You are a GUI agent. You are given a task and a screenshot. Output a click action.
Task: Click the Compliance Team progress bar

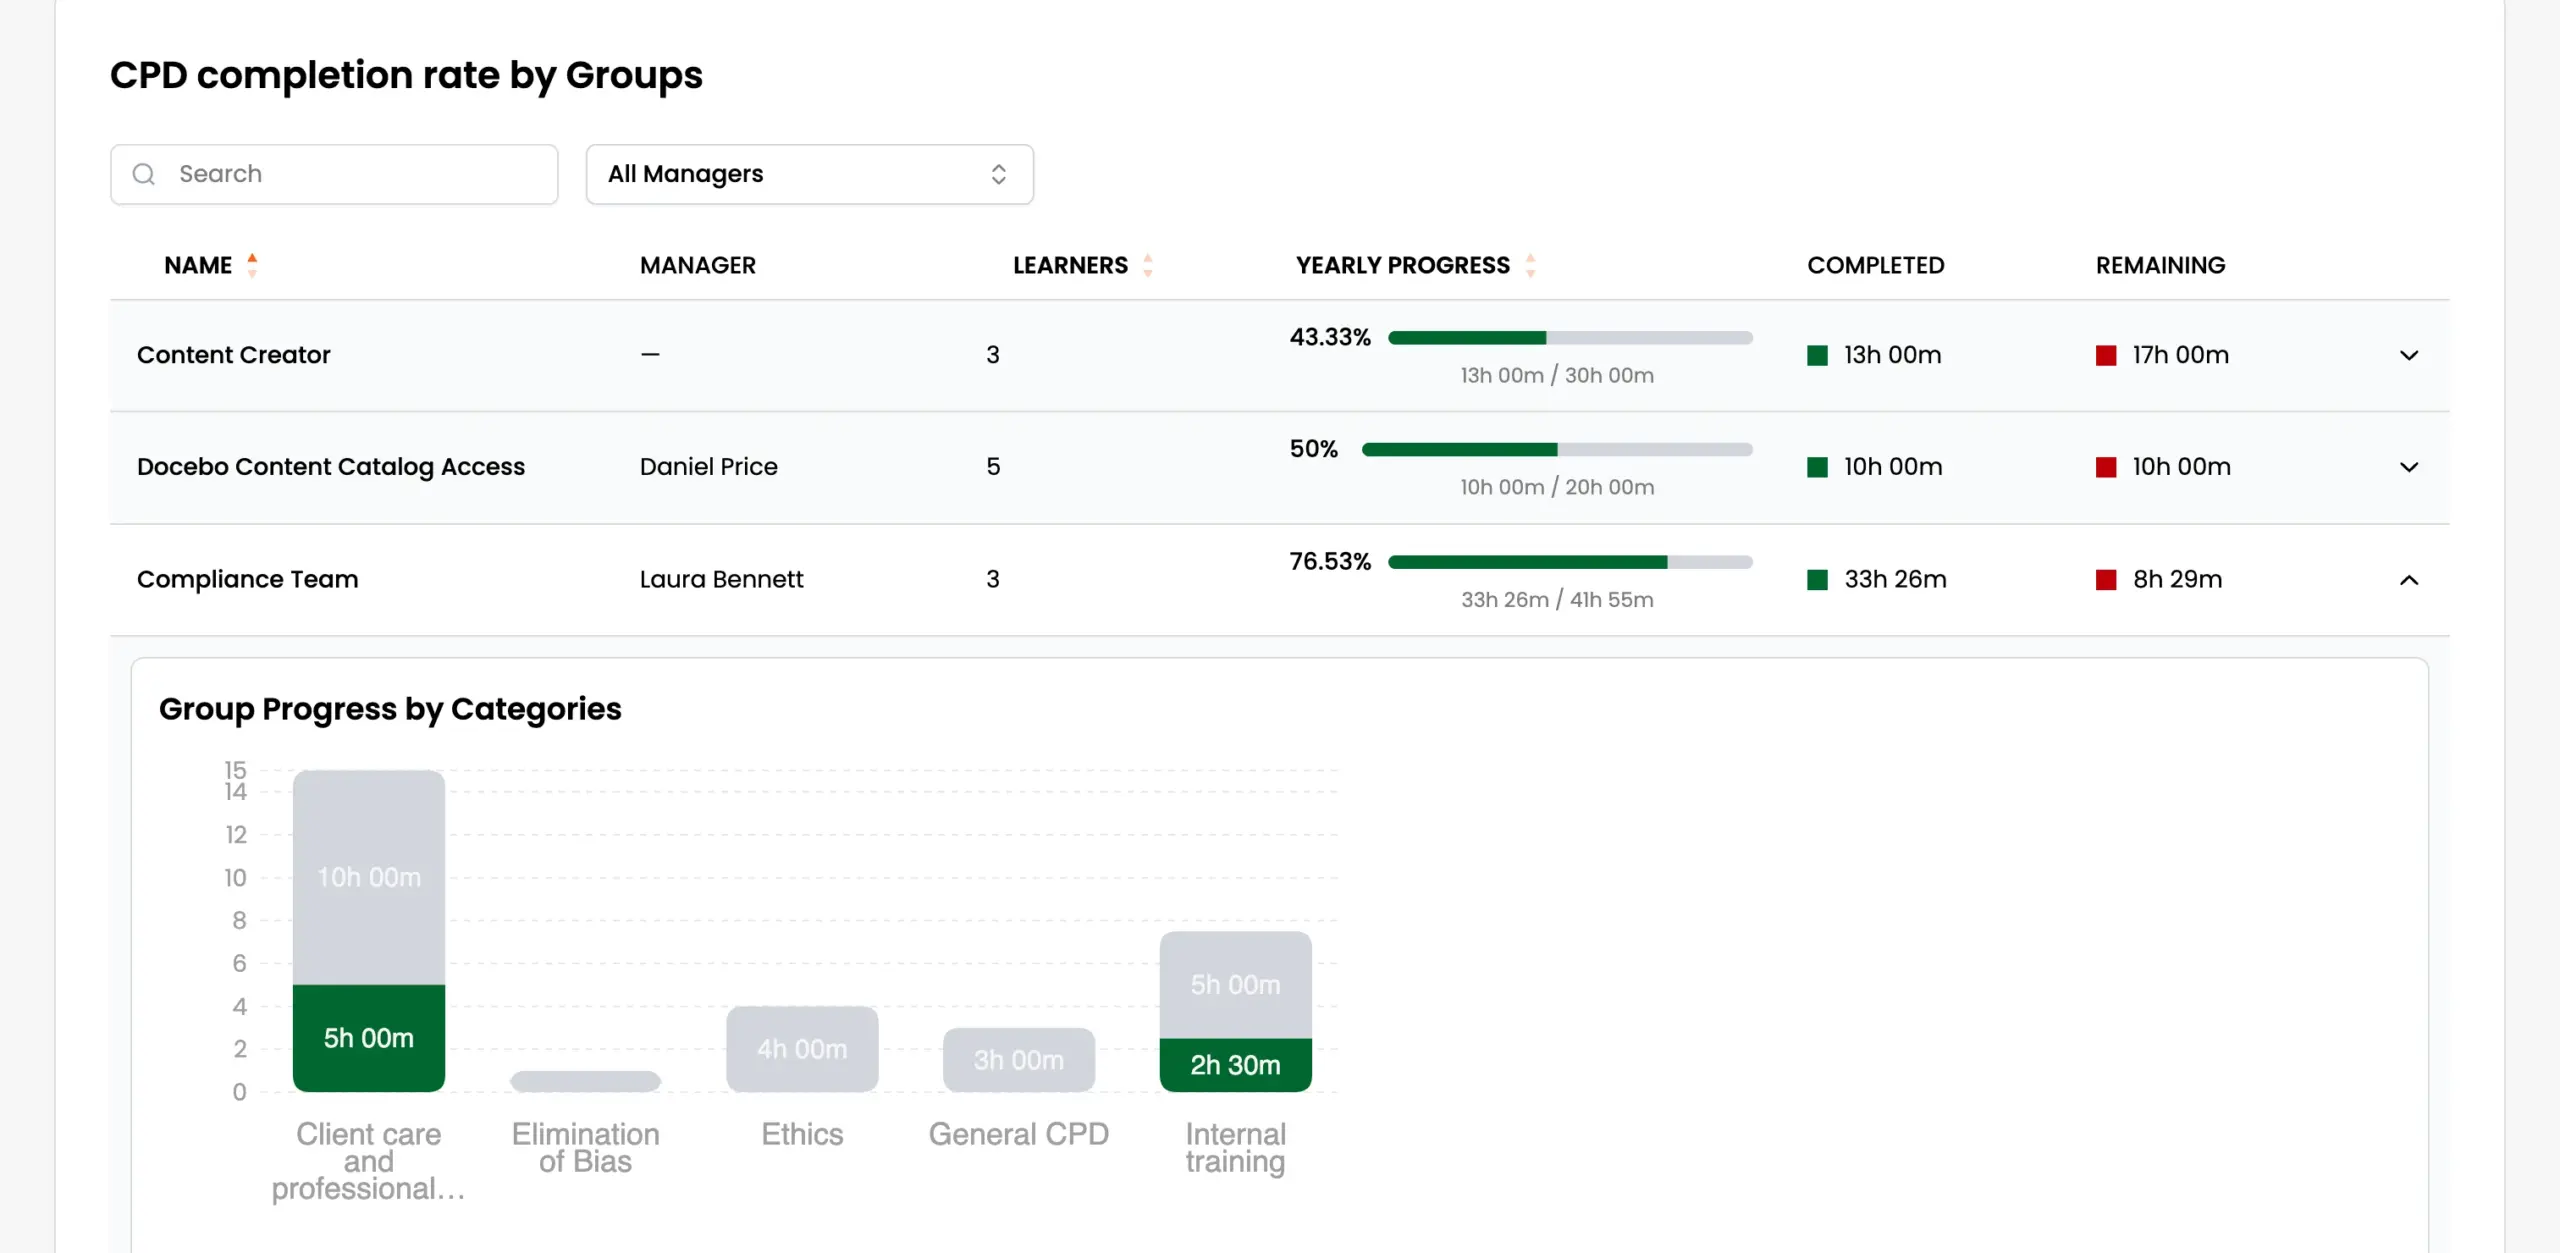[x=1570, y=562]
